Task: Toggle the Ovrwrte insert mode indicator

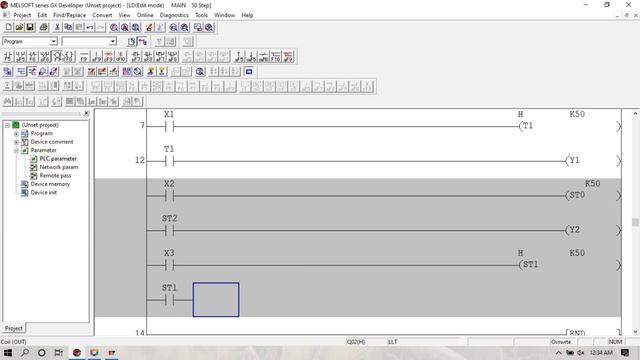Action: (561, 342)
